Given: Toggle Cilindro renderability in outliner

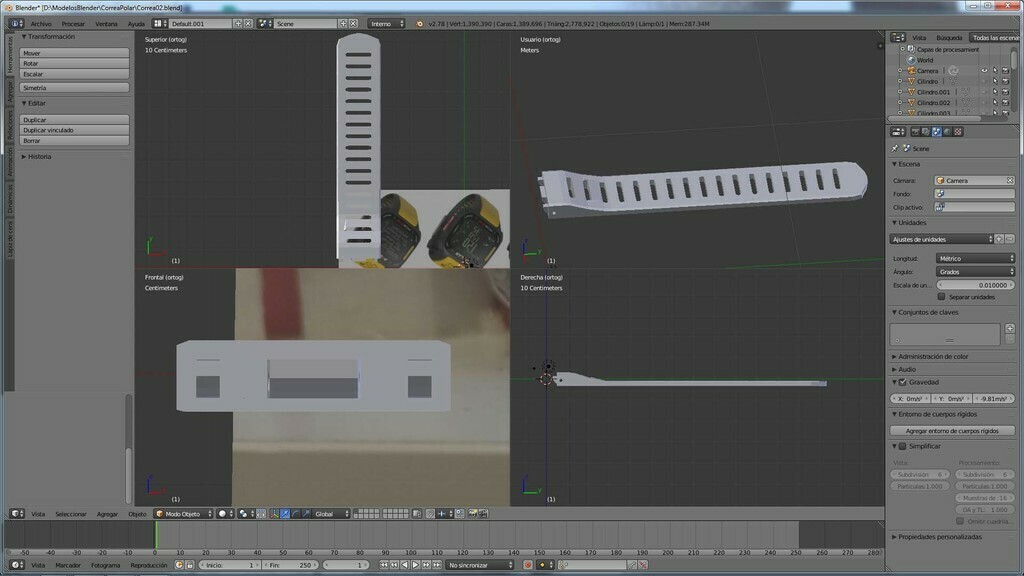Looking at the screenshot, I should 1005,82.
